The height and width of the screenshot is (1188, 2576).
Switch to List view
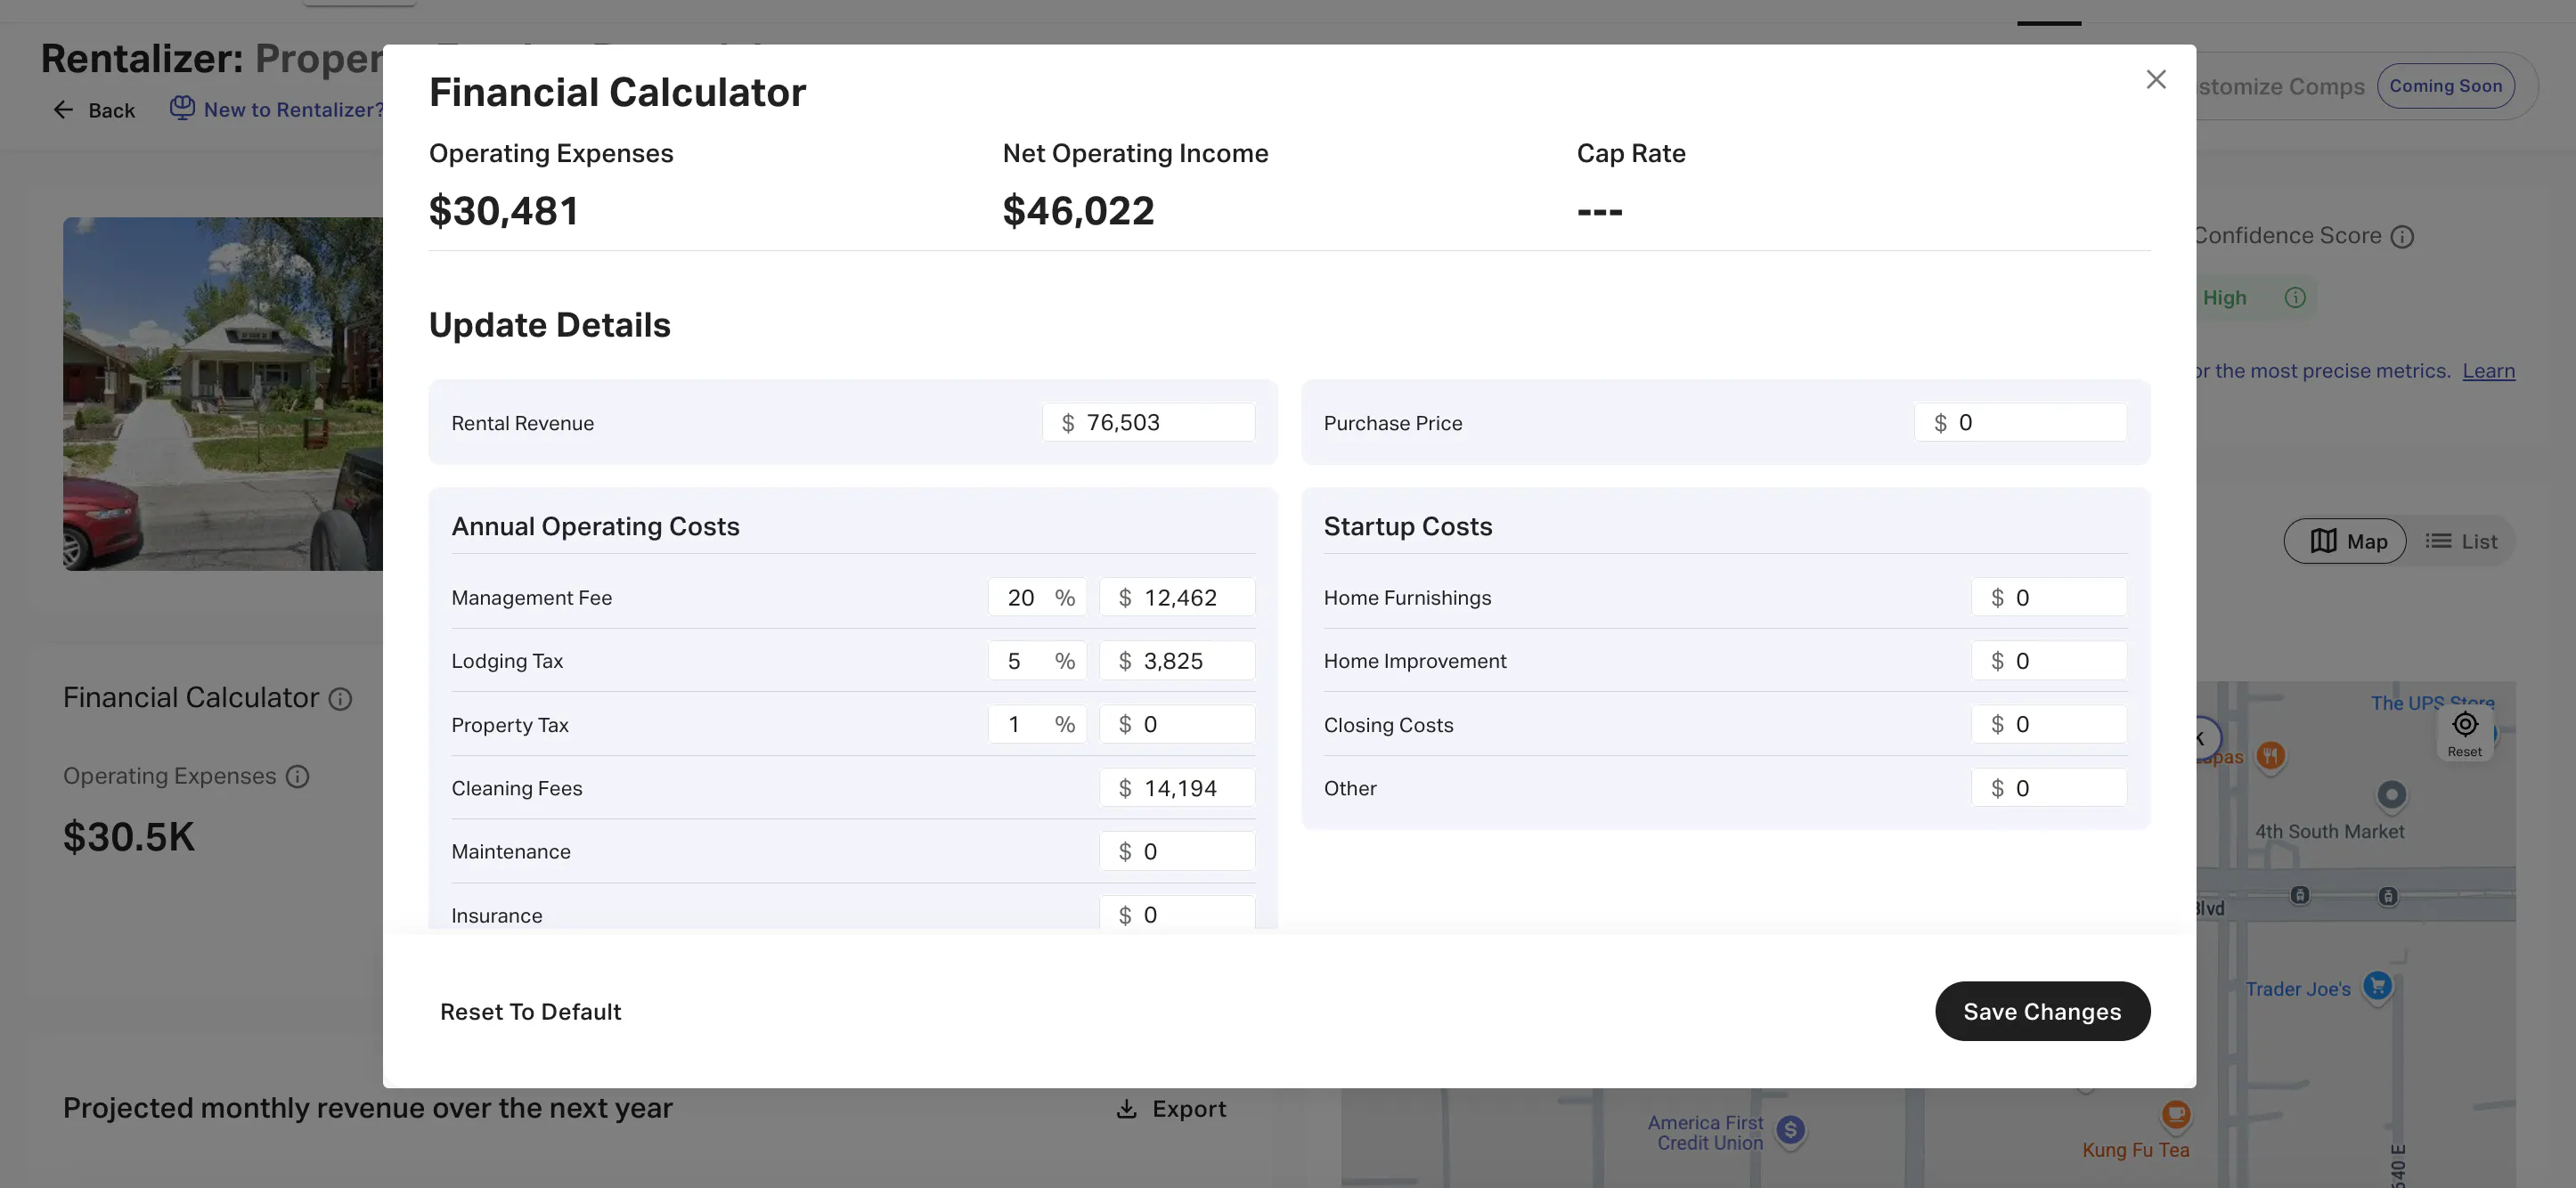click(2460, 541)
